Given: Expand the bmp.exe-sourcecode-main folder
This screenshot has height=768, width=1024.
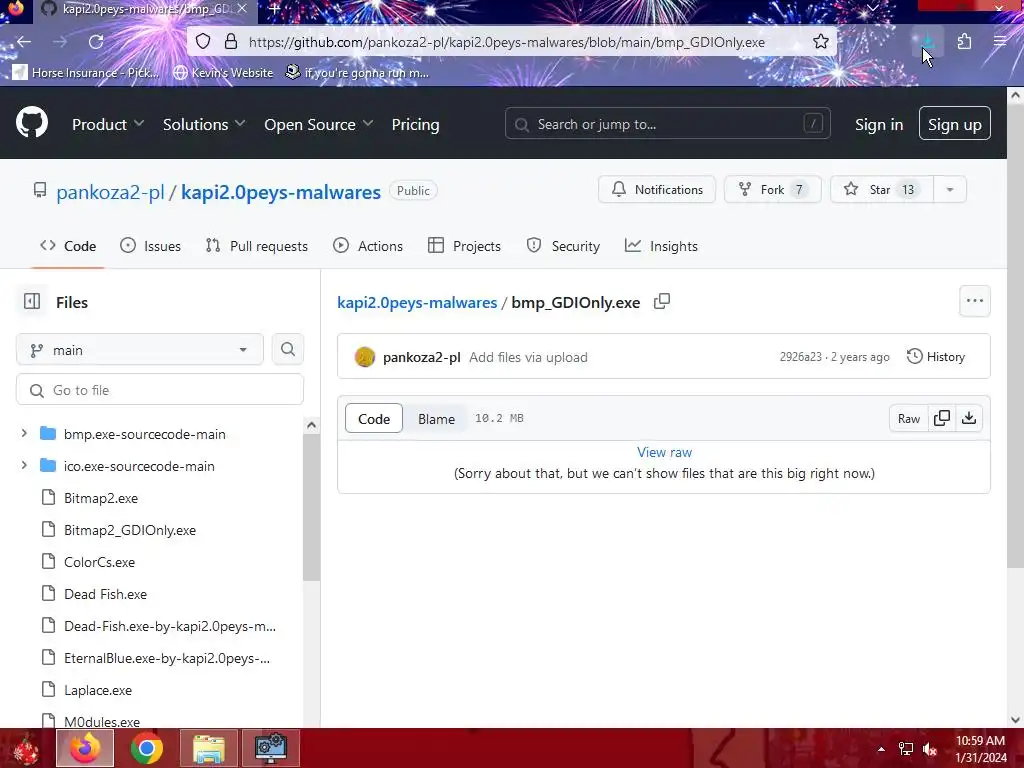Looking at the screenshot, I should pos(24,434).
